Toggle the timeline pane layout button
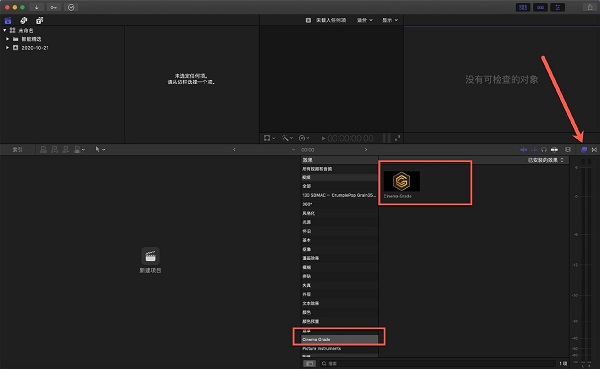Image resolution: width=600 pixels, height=369 pixels. click(x=540, y=7)
